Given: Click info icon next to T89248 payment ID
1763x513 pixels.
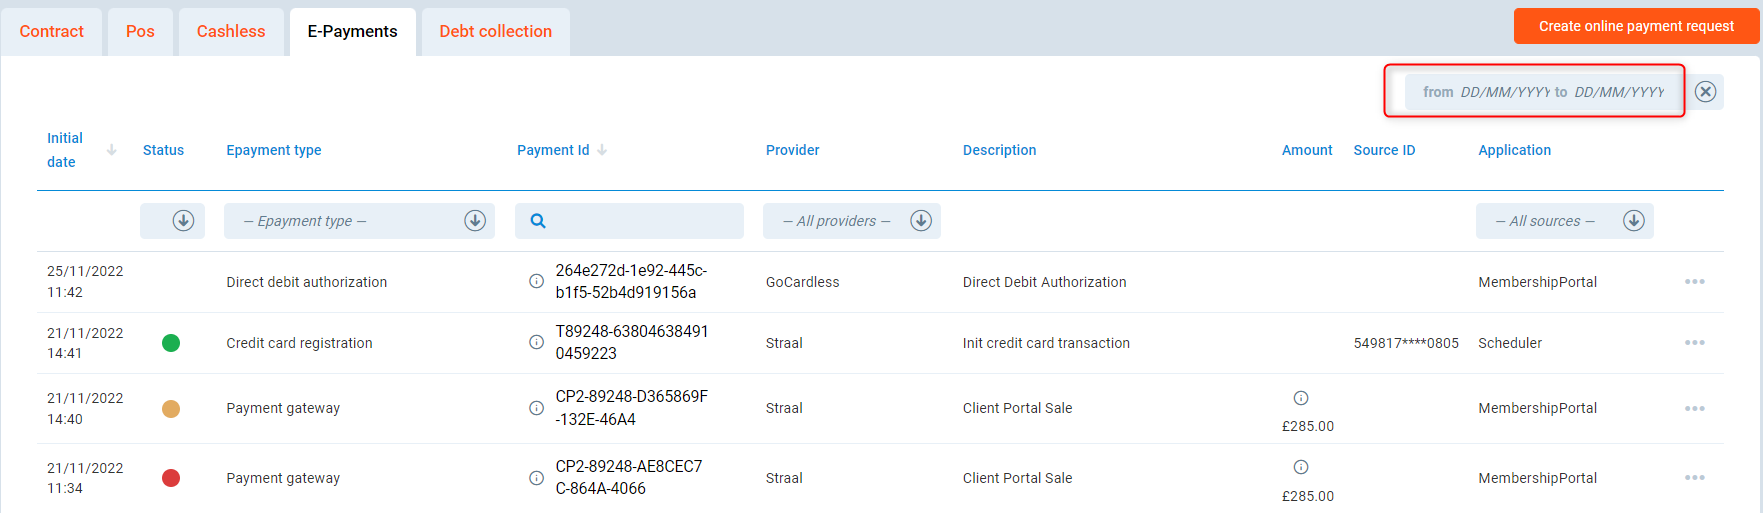Looking at the screenshot, I should (536, 342).
